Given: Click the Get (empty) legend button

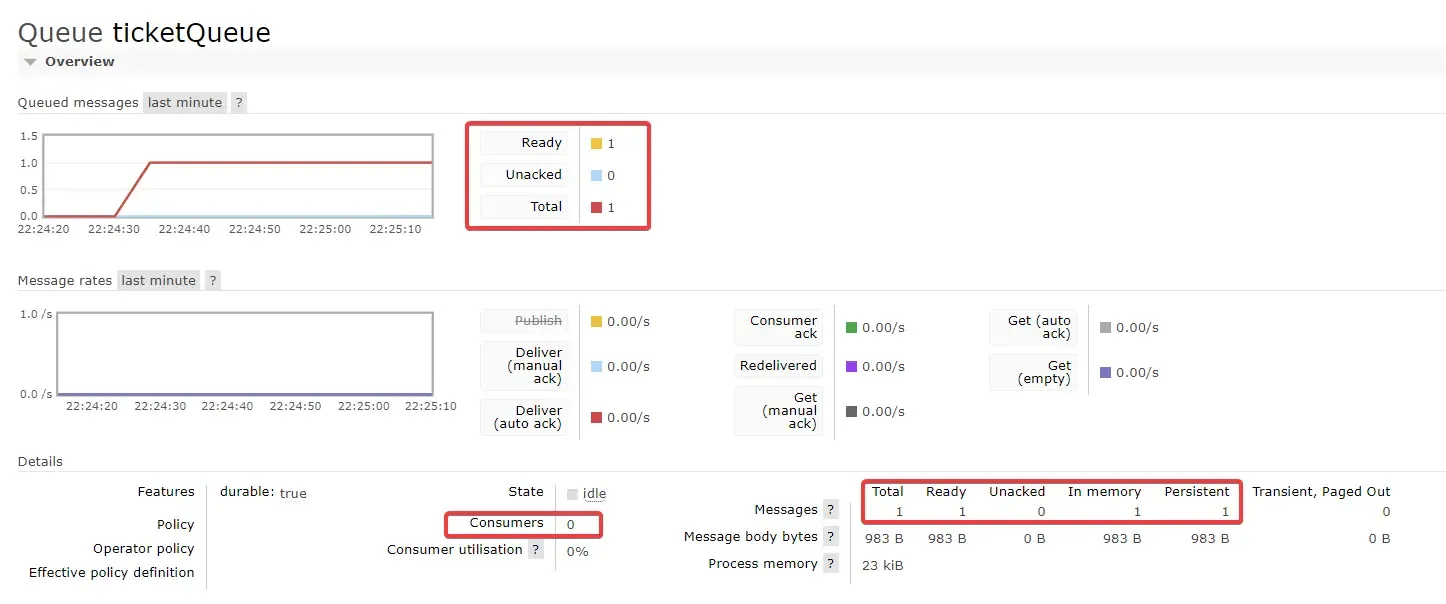Looking at the screenshot, I should point(1035,372).
